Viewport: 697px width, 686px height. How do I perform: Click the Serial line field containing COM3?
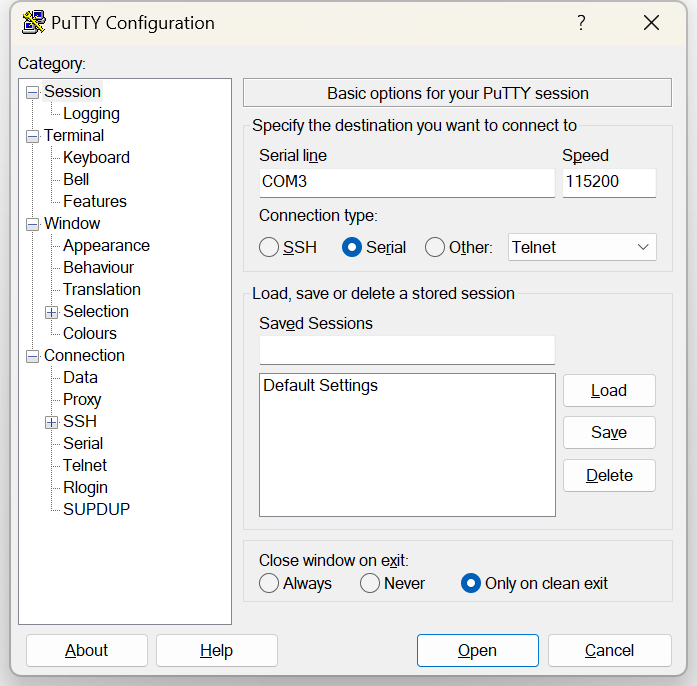point(407,182)
